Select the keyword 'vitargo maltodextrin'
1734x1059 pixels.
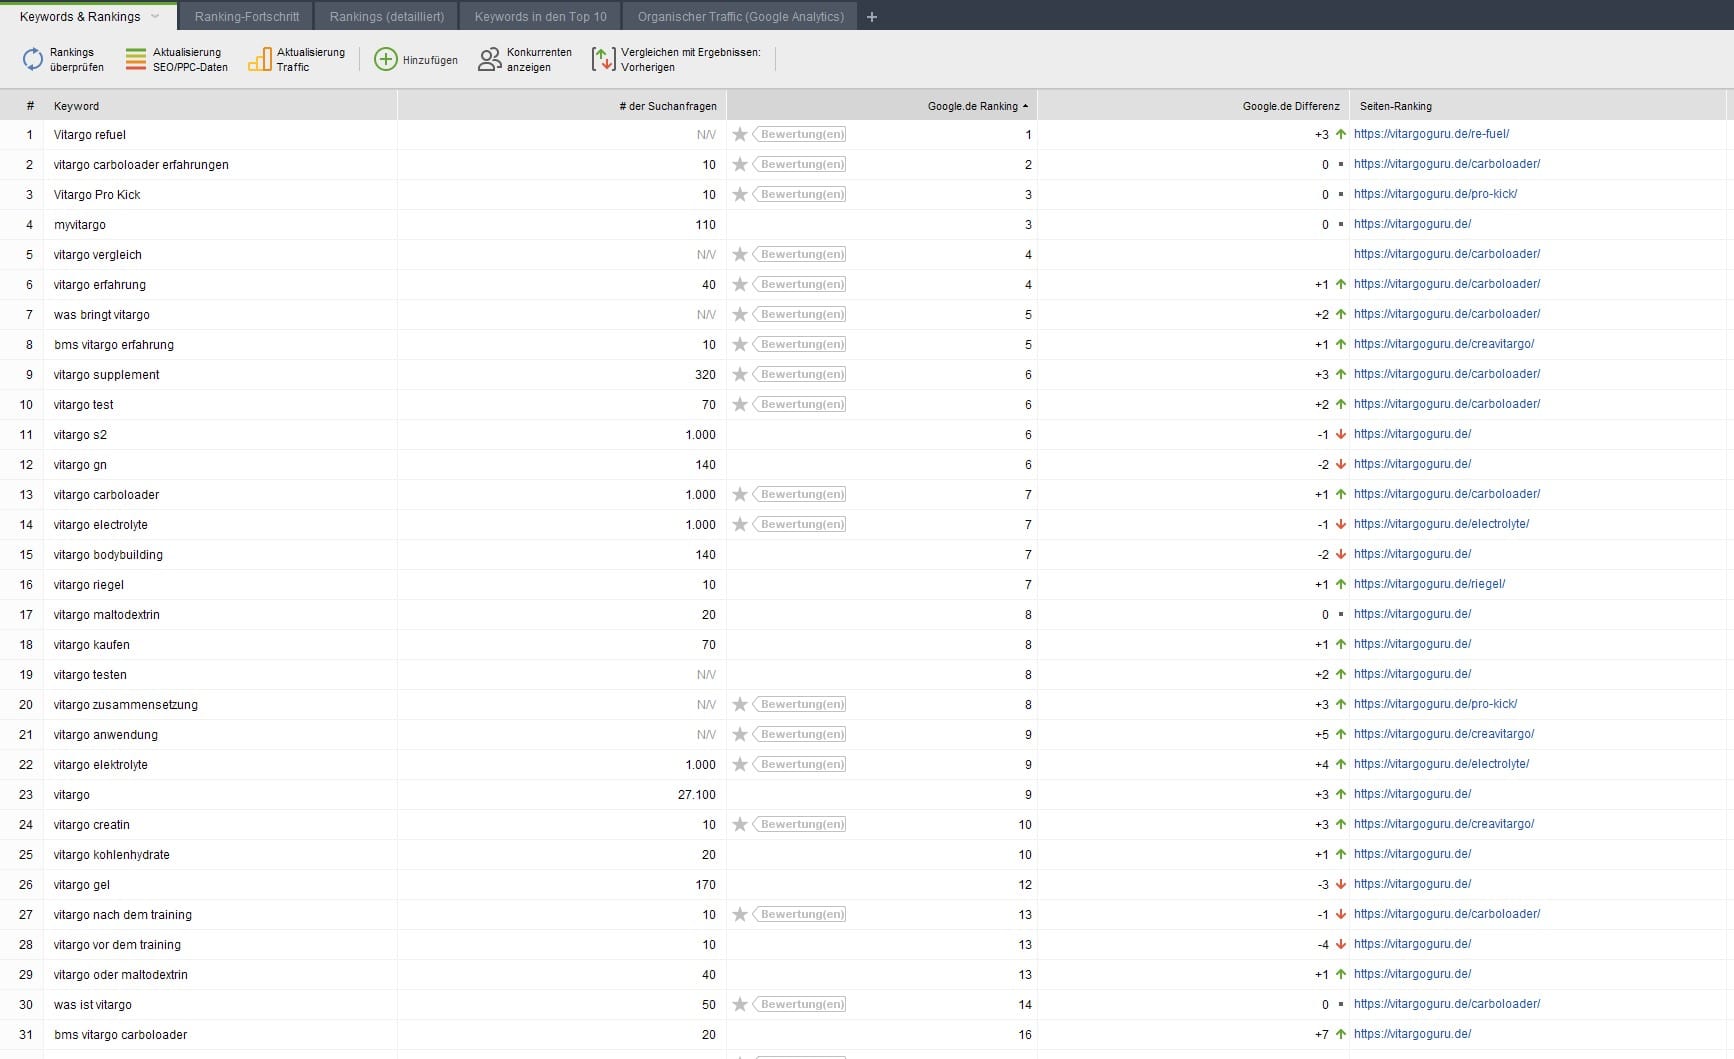tap(107, 615)
